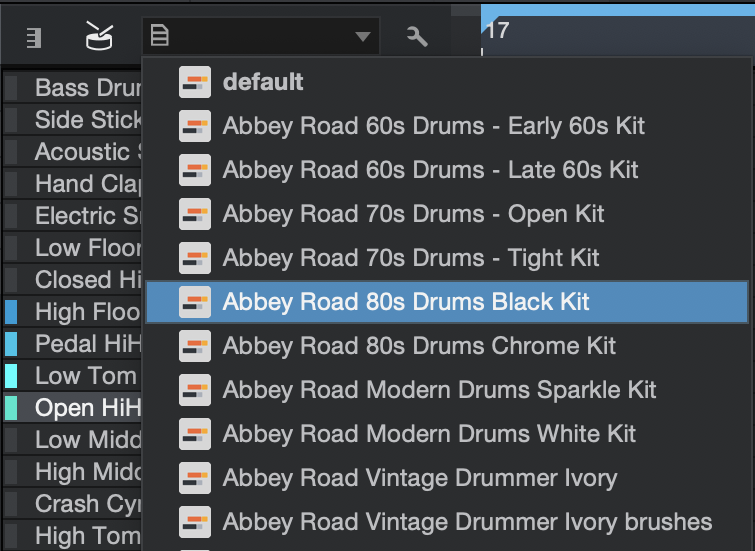Select the Open HiHat row
Image resolution: width=755 pixels, height=551 pixels.
pos(73,408)
